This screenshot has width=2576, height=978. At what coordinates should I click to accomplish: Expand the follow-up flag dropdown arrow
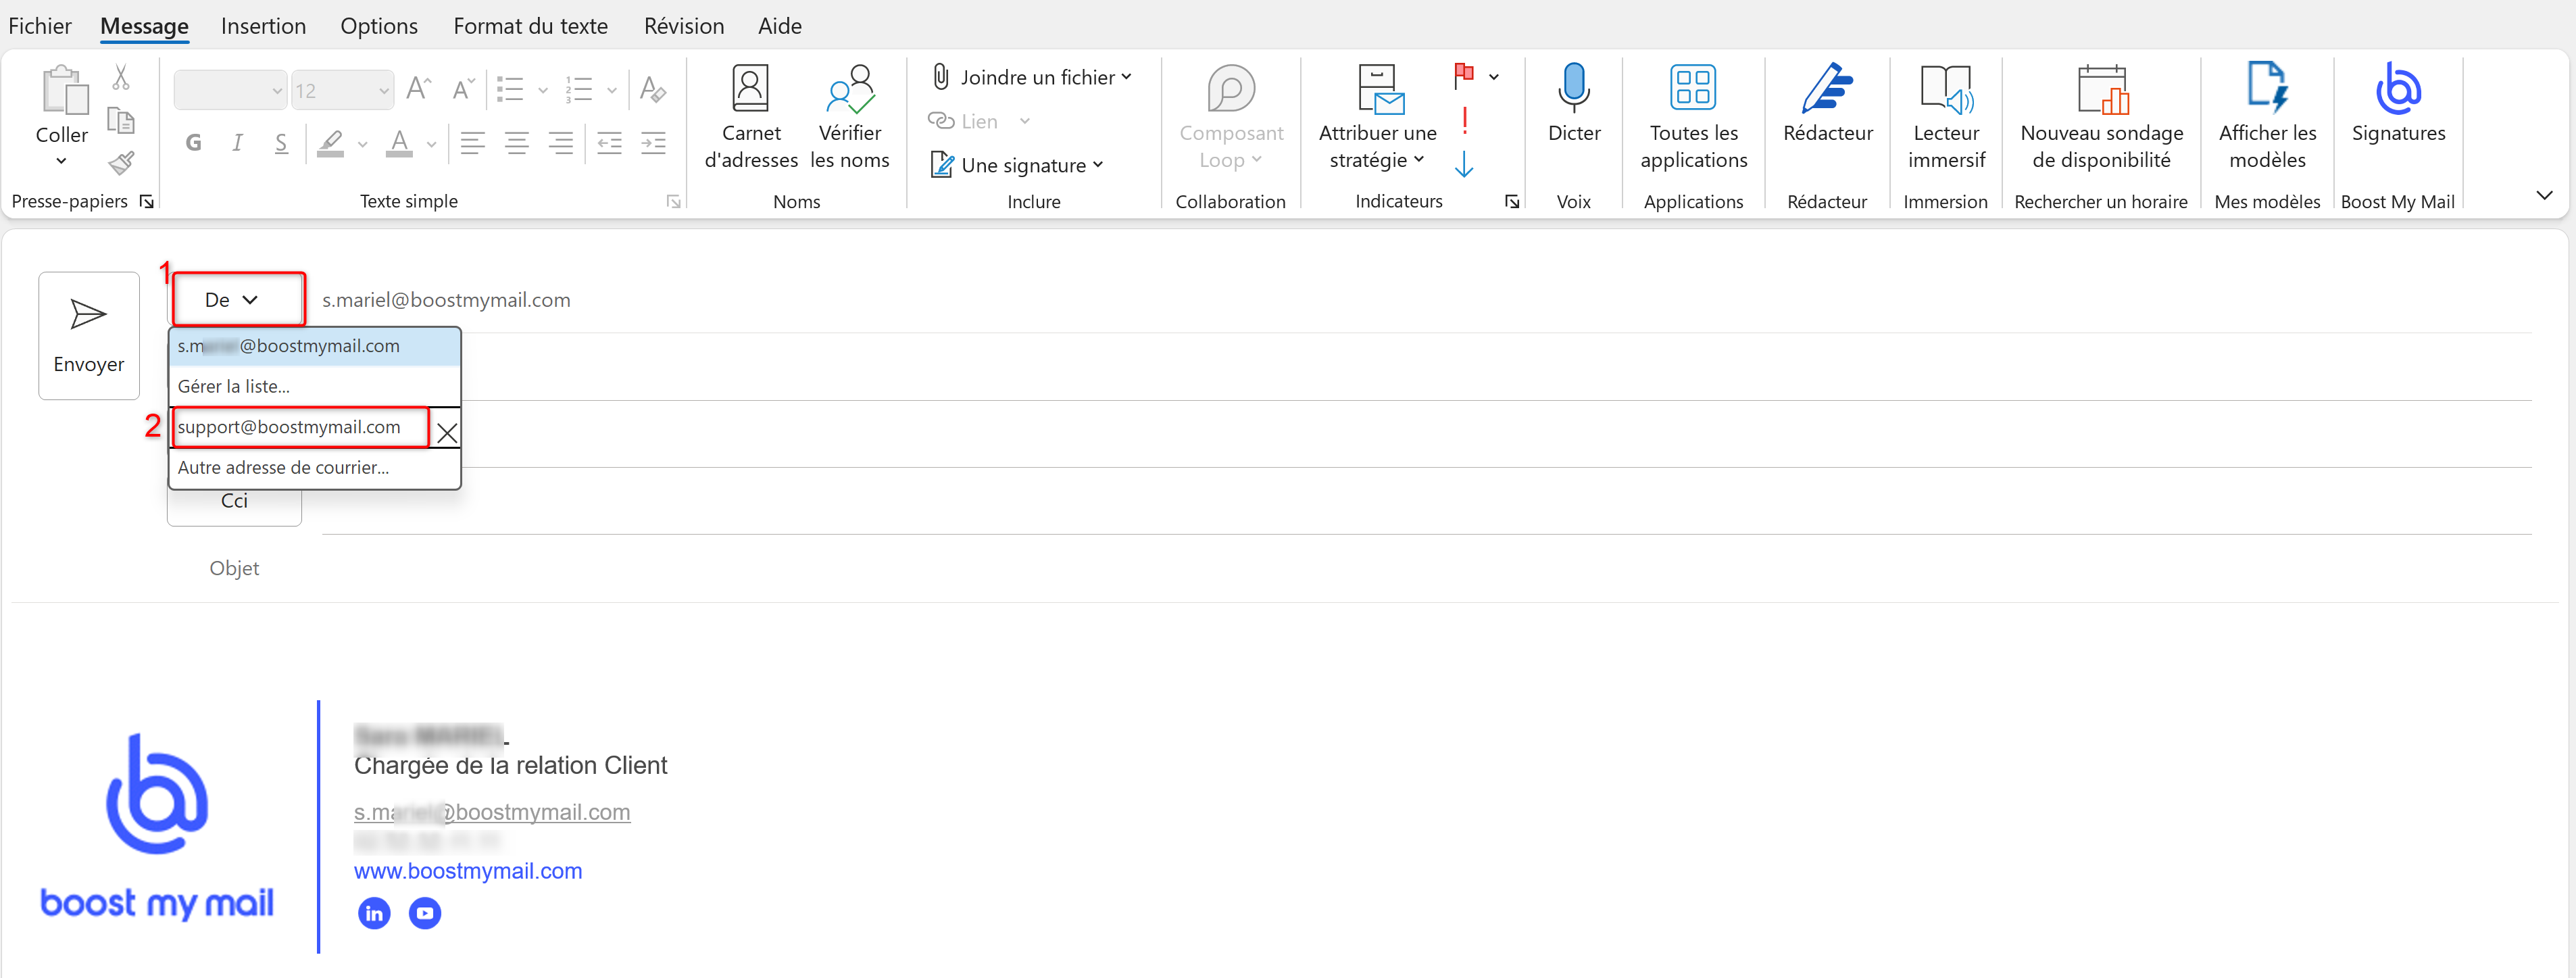click(x=1494, y=77)
